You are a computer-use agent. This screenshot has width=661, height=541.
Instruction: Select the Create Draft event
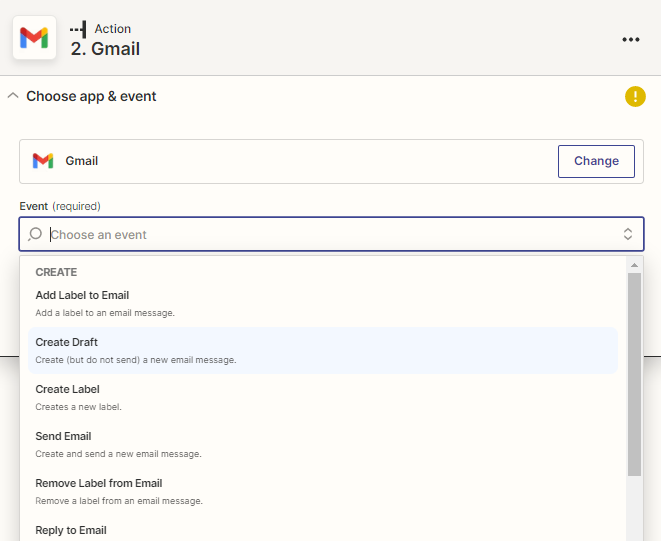(322, 350)
